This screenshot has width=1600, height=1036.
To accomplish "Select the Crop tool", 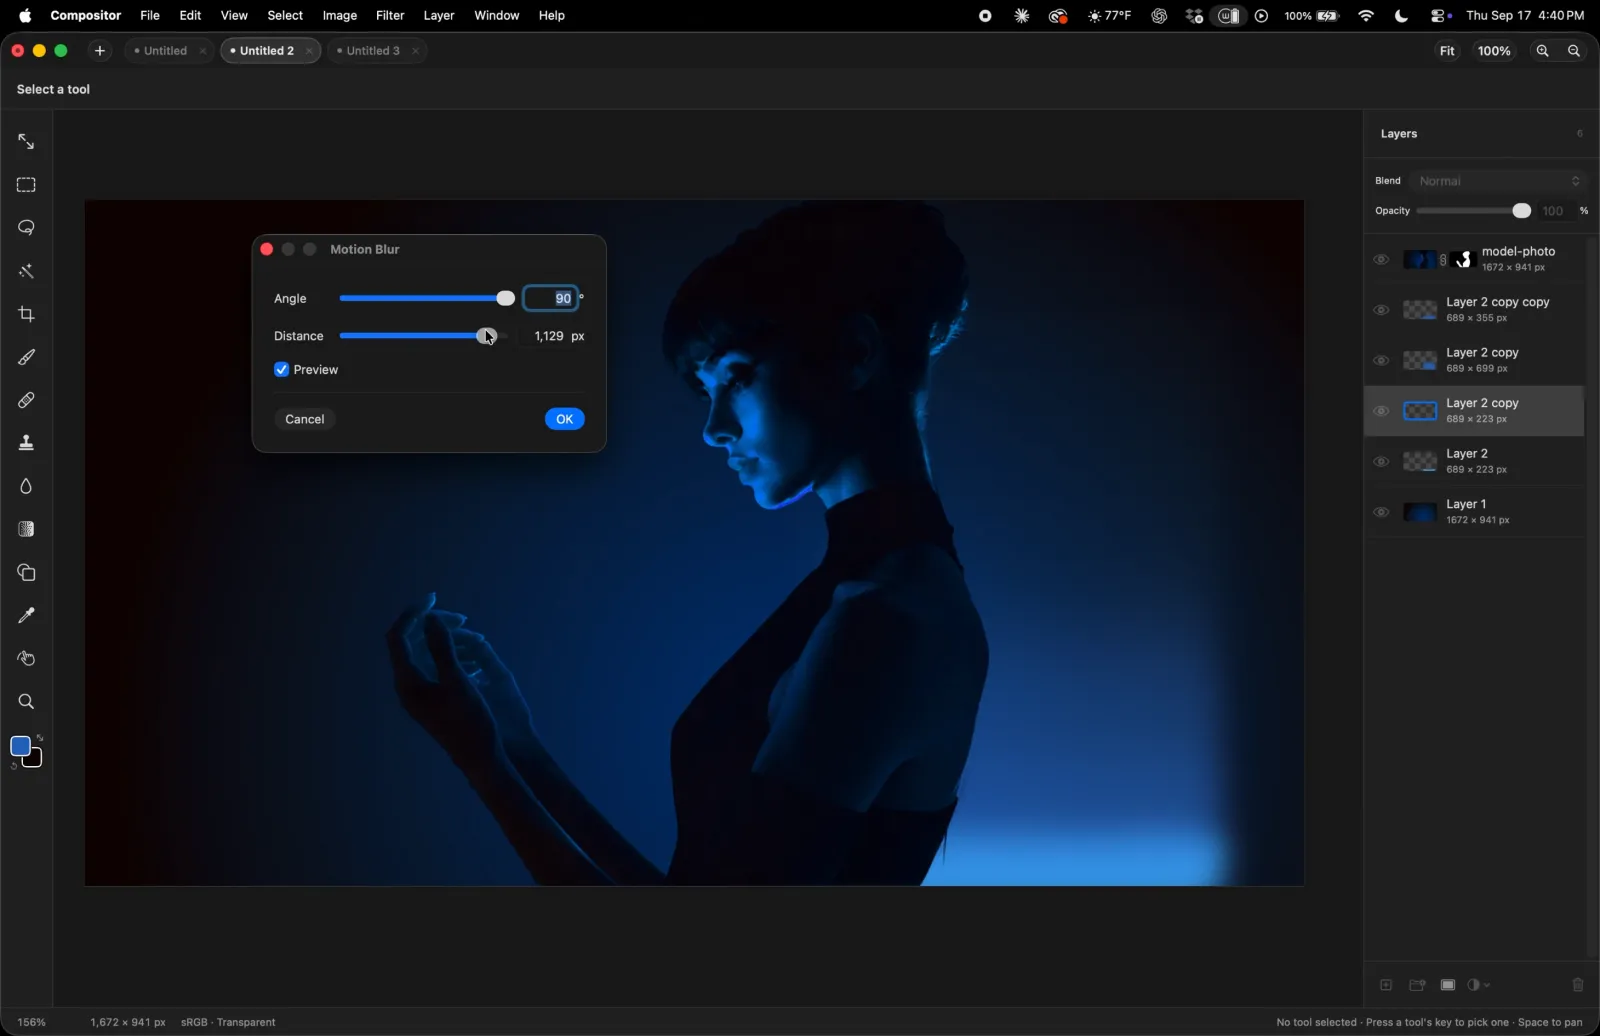I will [x=26, y=314].
